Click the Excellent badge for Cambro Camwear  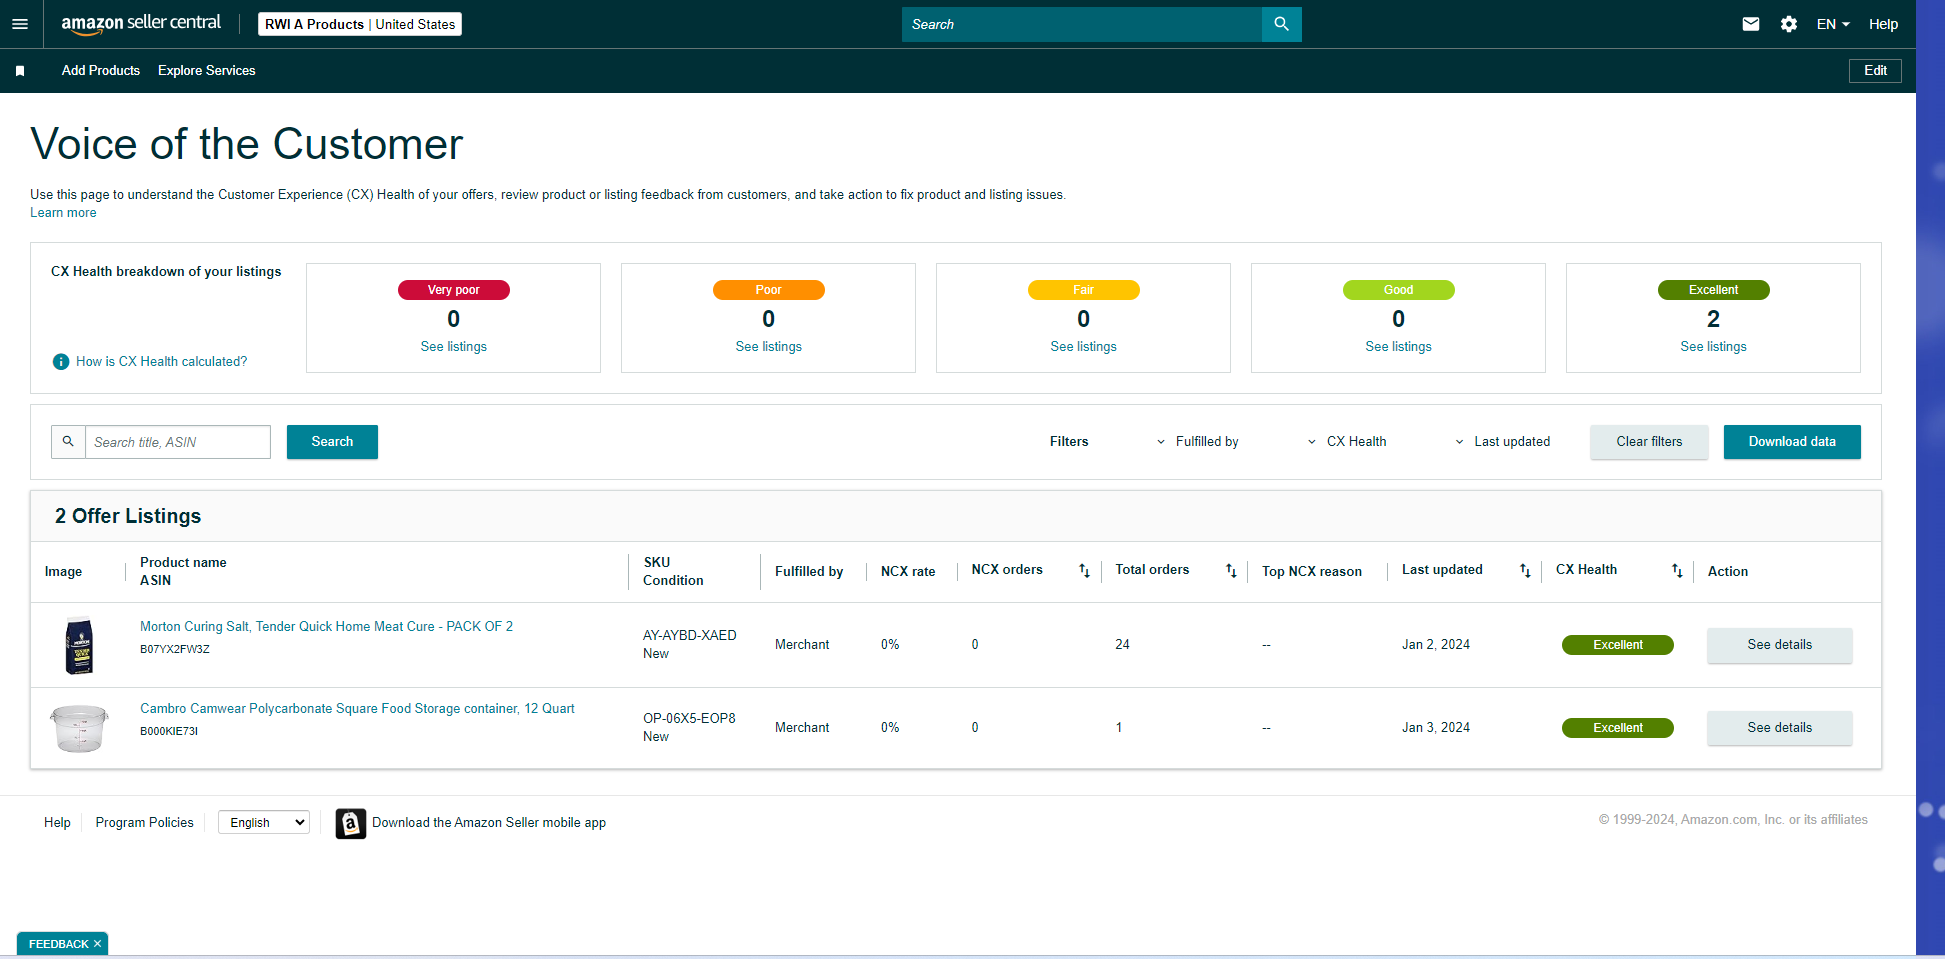click(1618, 728)
